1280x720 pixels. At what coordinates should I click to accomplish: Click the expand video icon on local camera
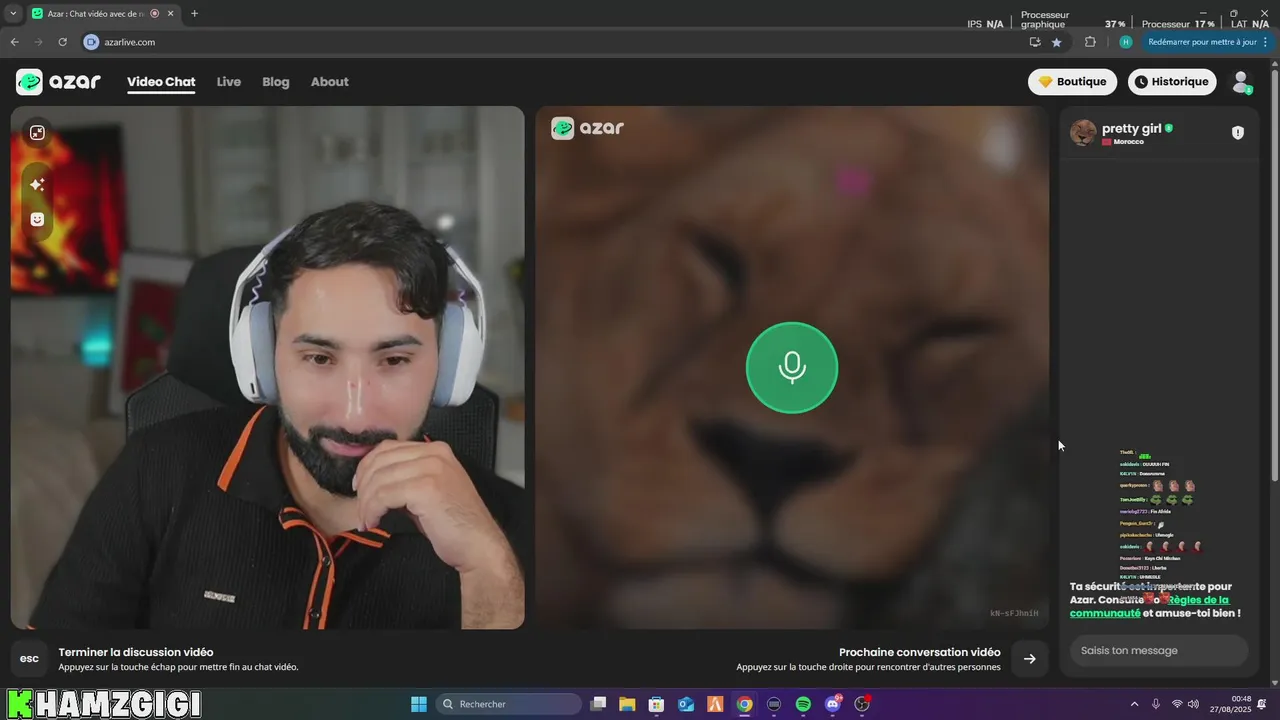click(37, 133)
